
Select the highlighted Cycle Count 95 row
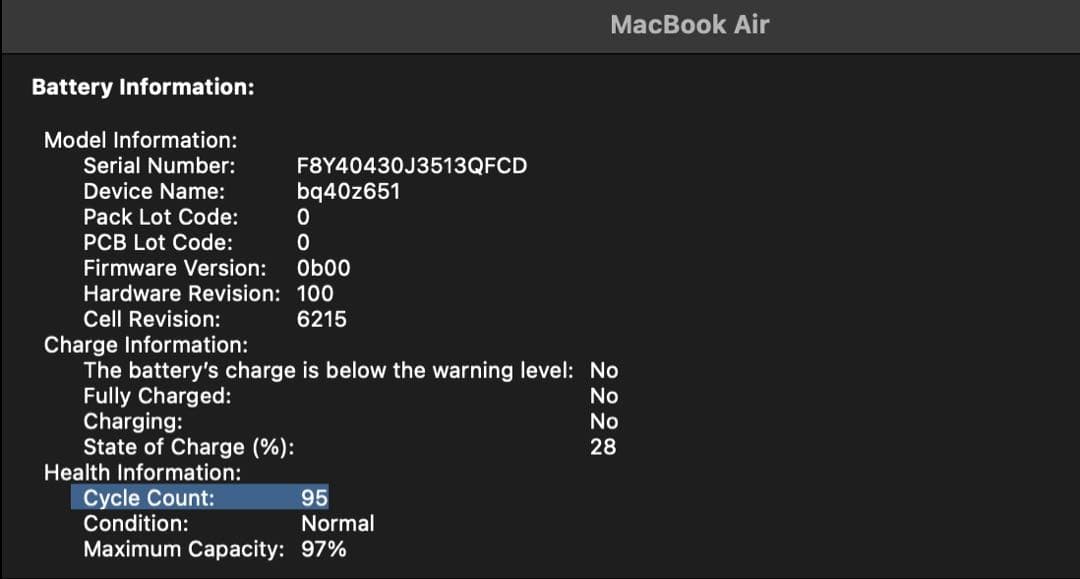200,497
